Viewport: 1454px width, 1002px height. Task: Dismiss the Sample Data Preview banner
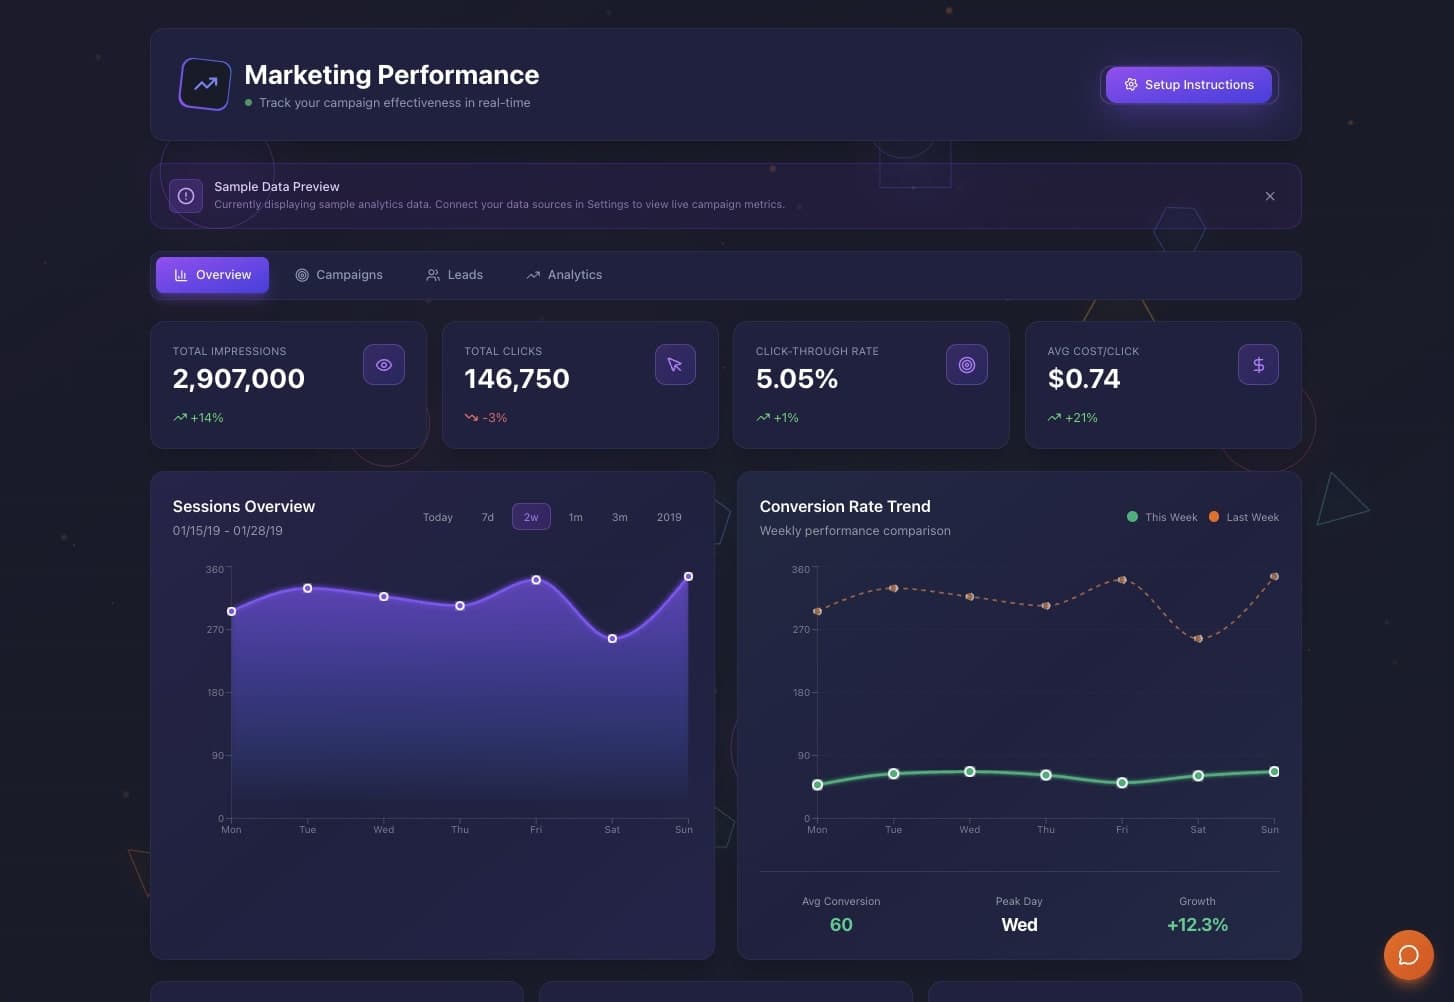pos(1270,196)
